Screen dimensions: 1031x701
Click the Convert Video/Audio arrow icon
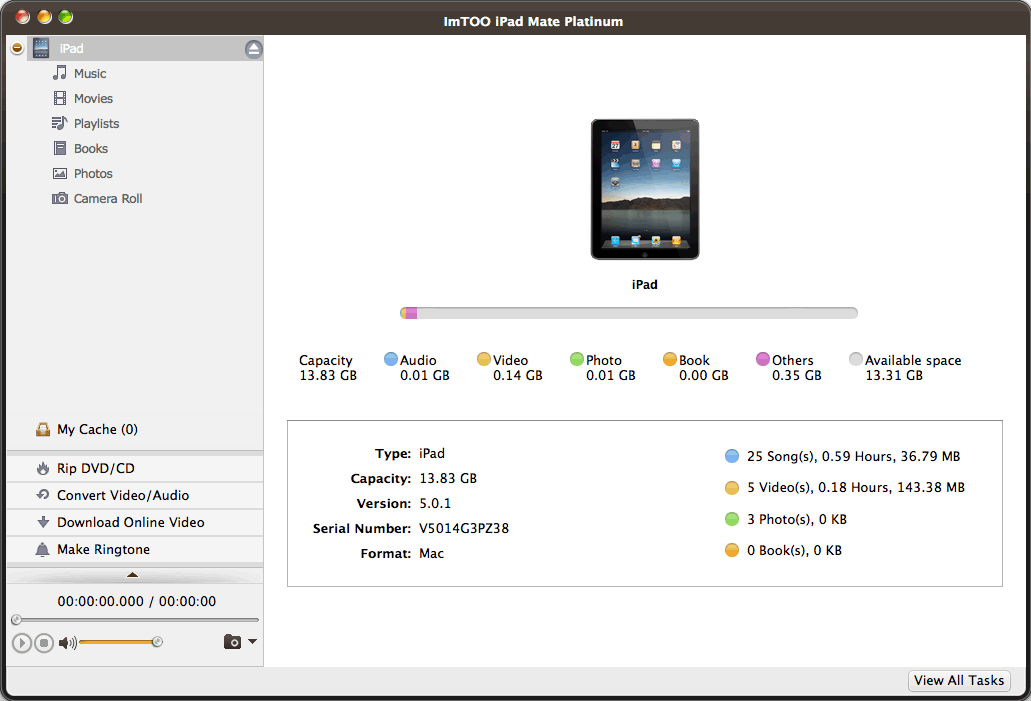coord(43,495)
